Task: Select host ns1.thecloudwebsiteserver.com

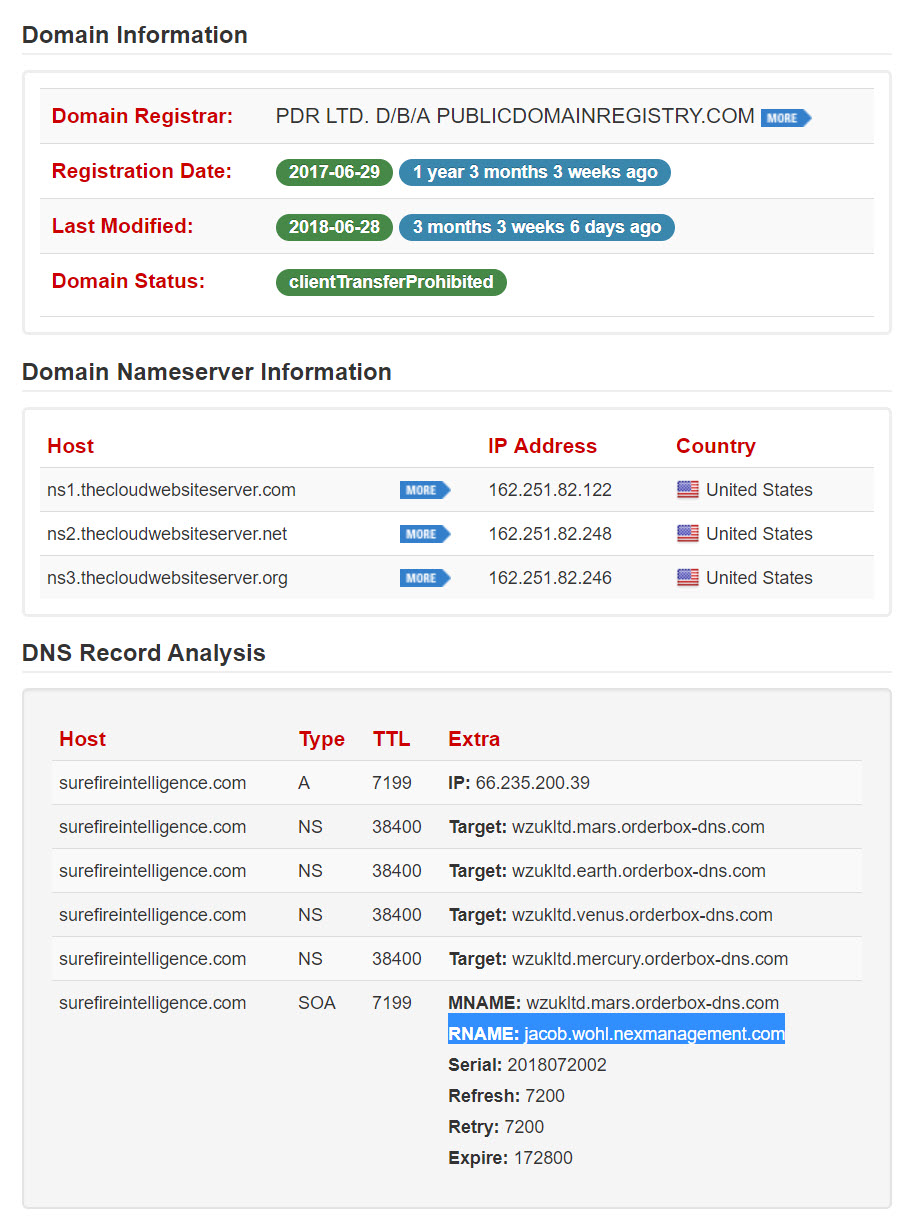Action: tap(171, 490)
